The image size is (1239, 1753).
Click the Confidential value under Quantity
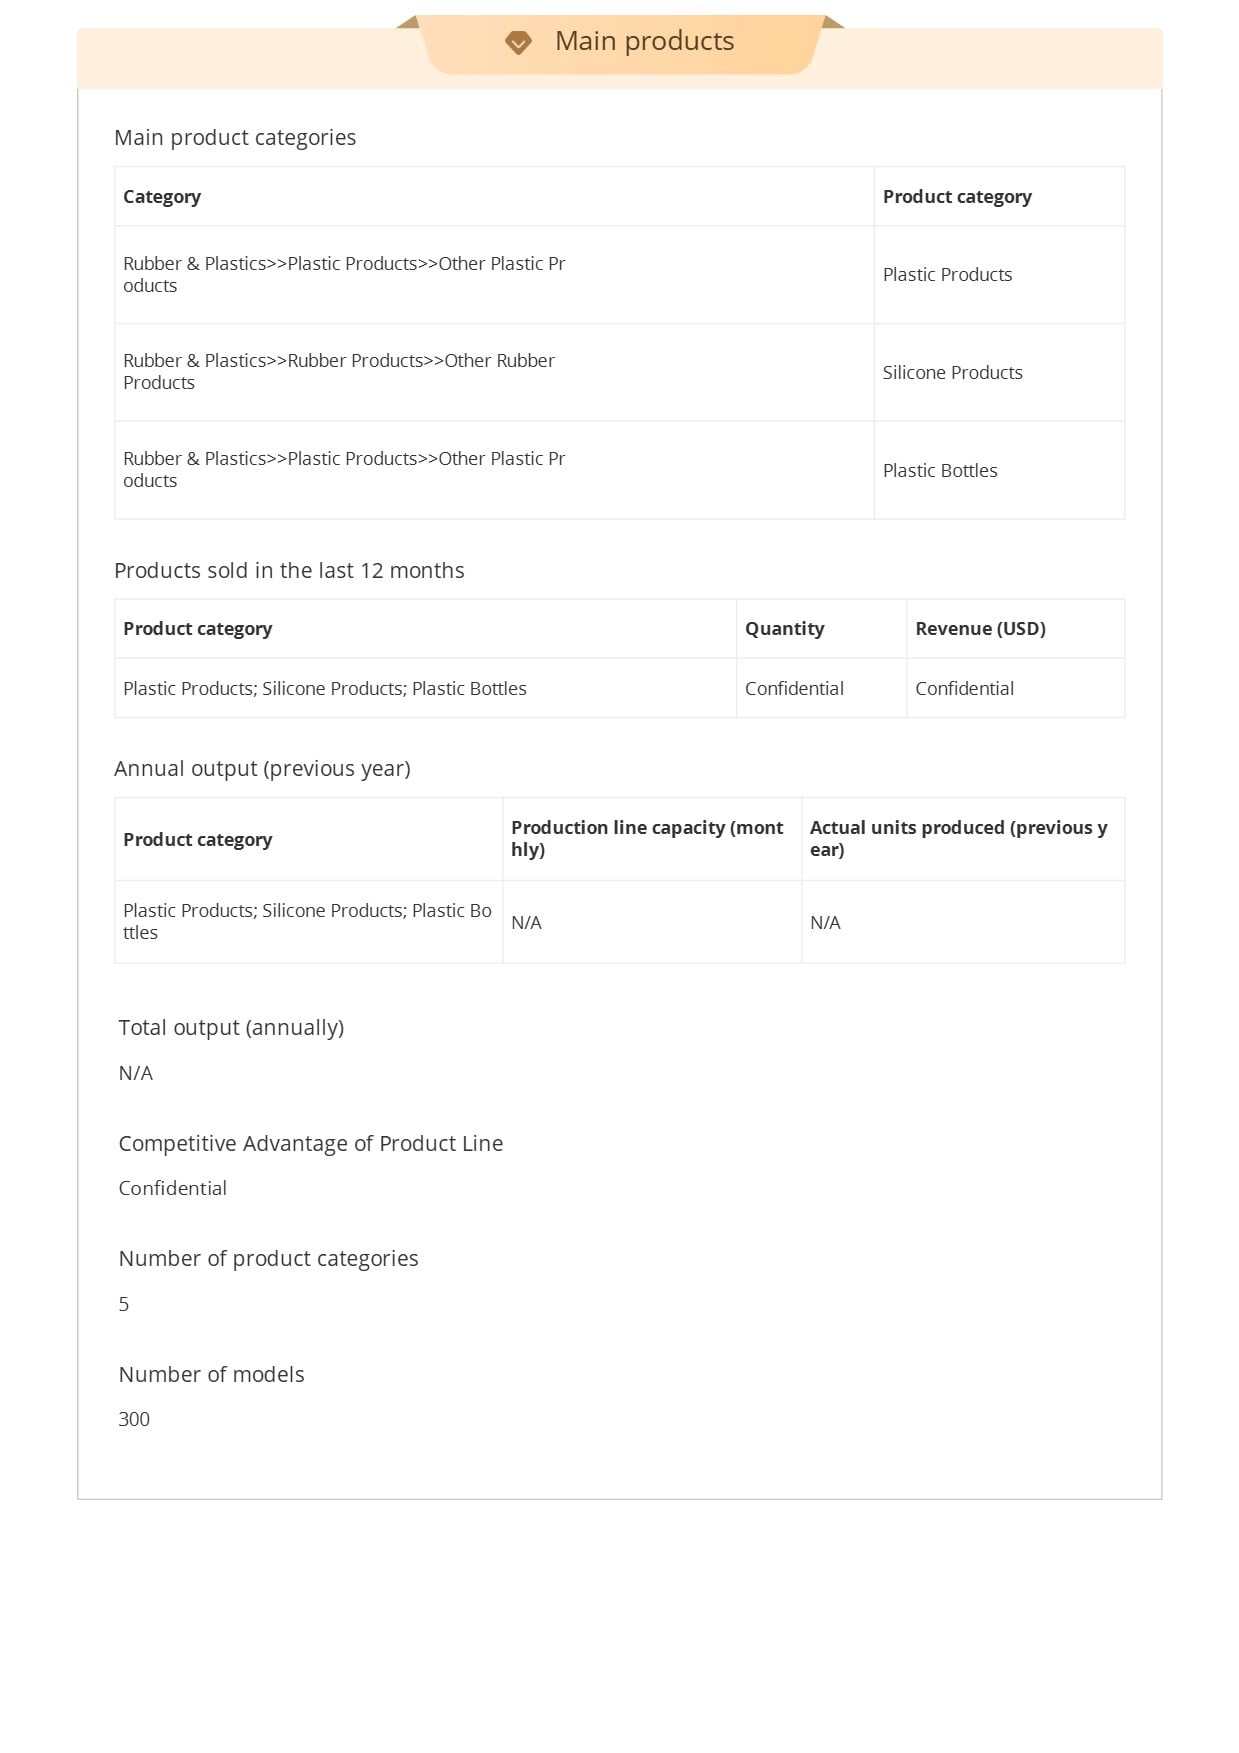click(x=794, y=688)
